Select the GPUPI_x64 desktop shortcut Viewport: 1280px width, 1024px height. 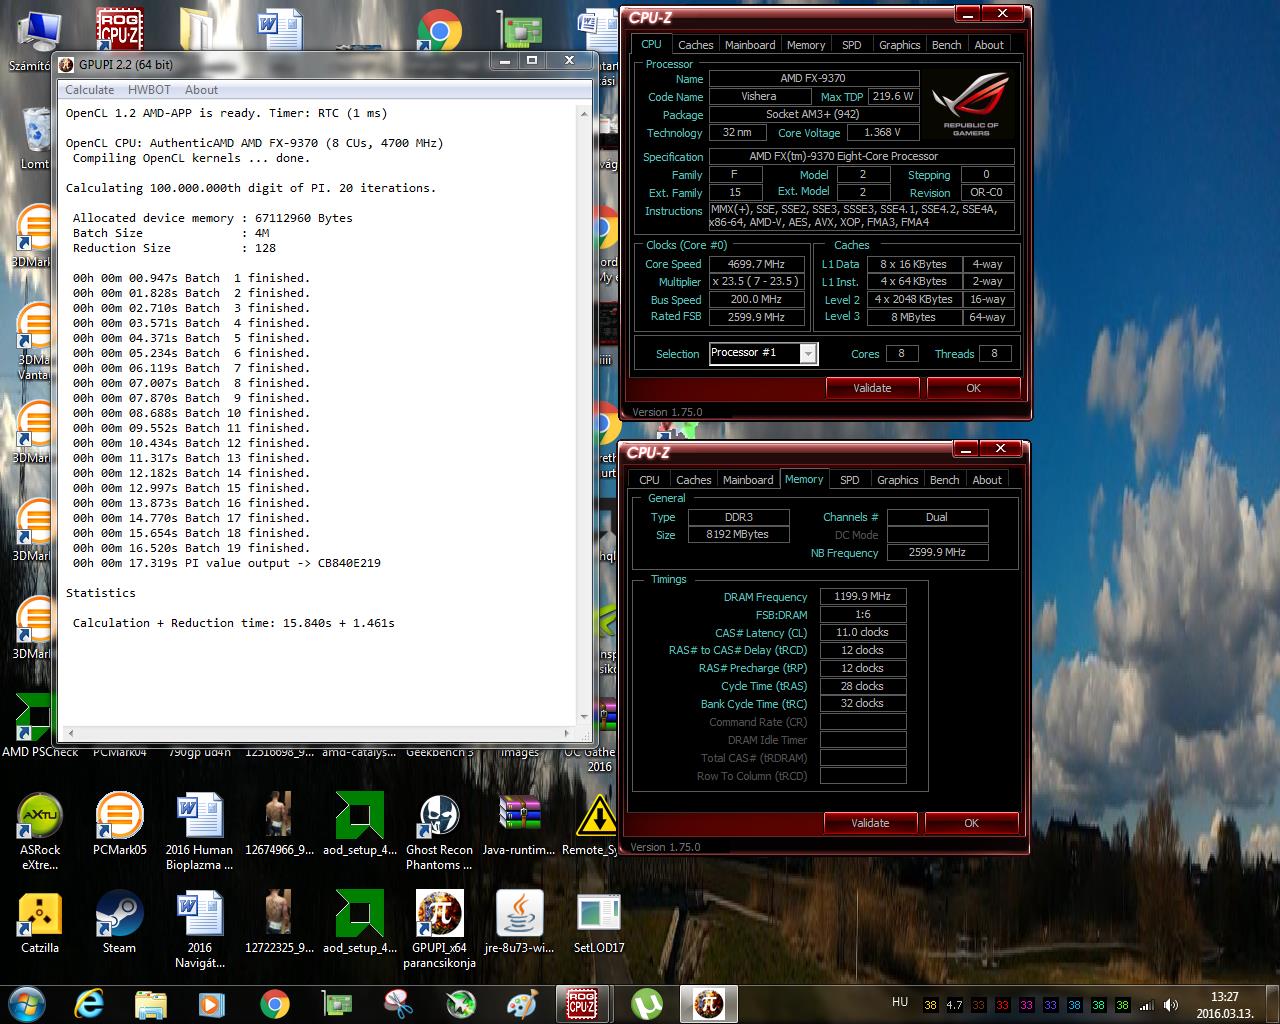tap(439, 929)
